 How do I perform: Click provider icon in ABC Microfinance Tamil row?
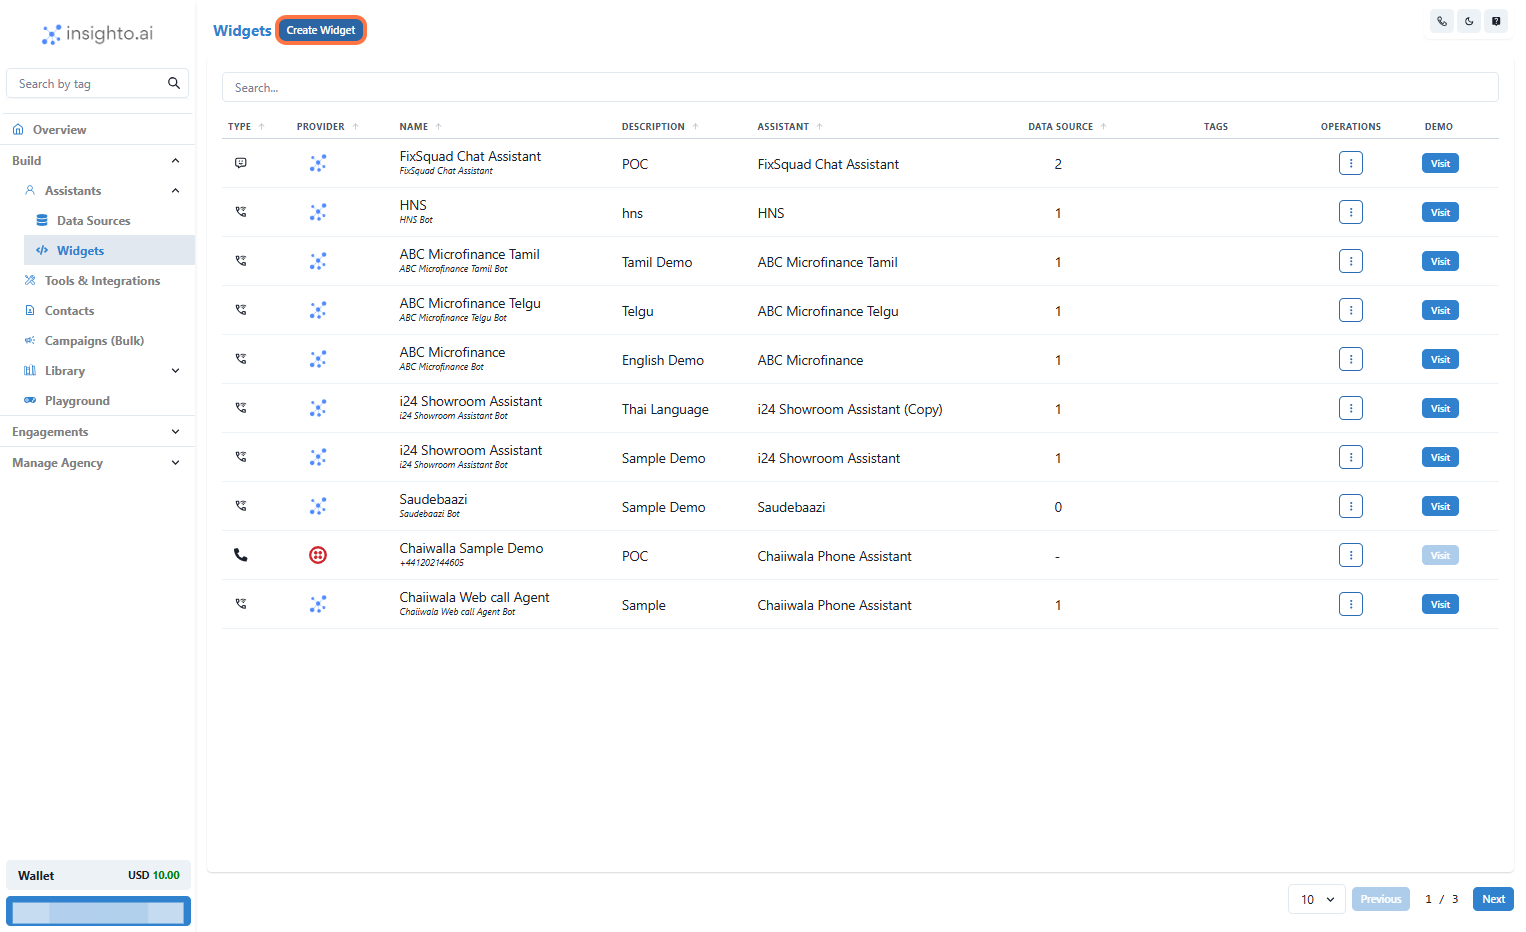pos(318,261)
